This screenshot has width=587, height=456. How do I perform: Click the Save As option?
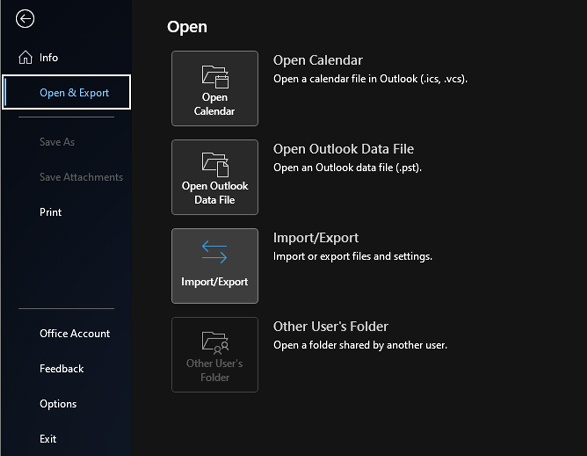tap(66, 142)
